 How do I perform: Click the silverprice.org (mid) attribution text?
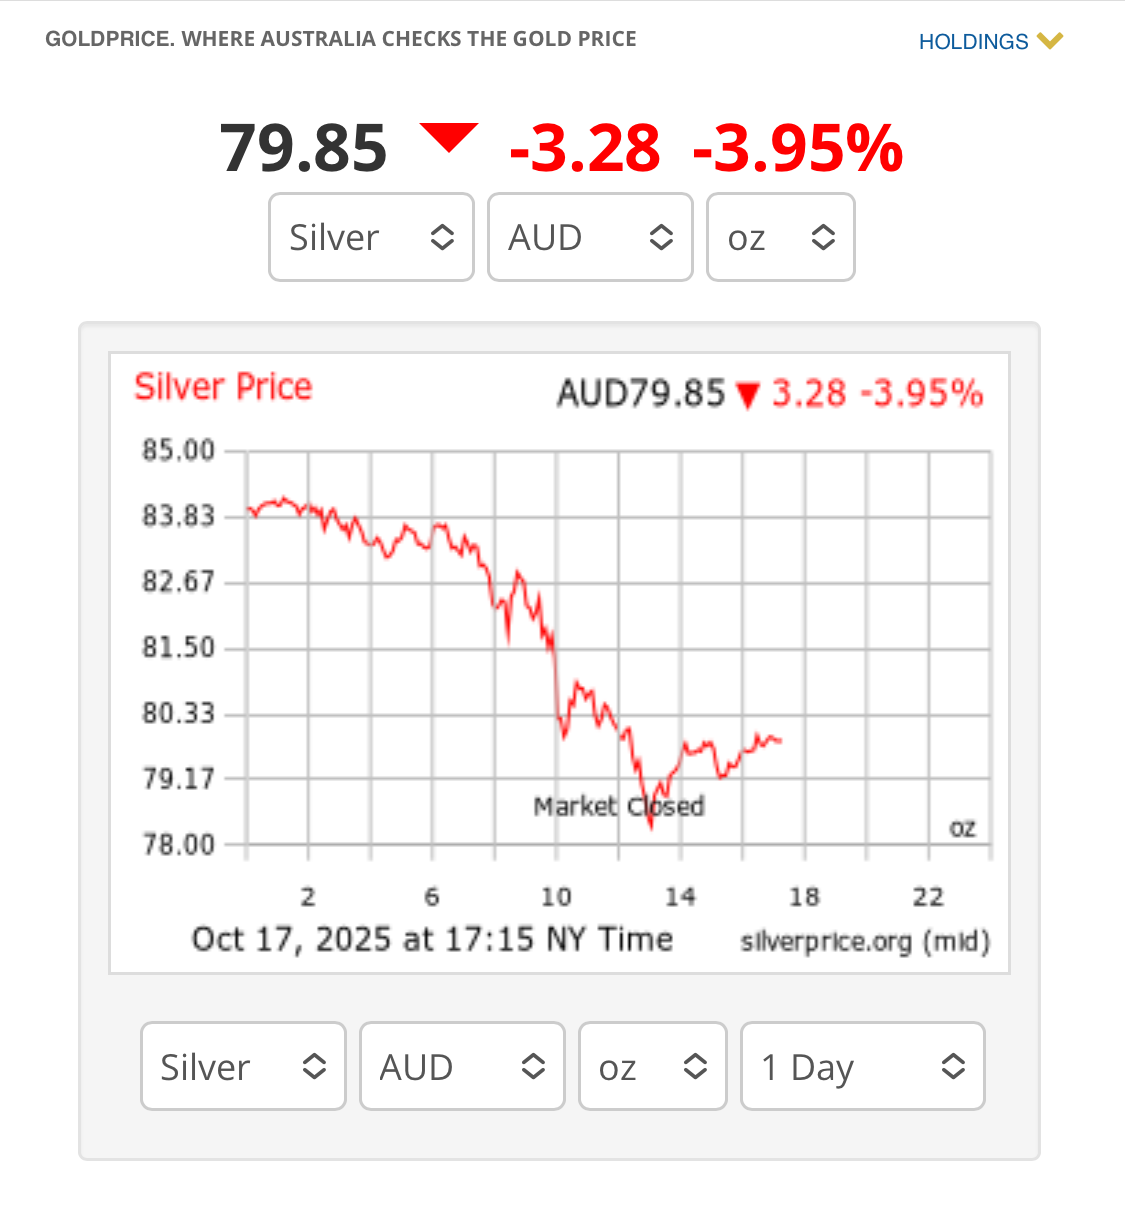click(x=864, y=942)
